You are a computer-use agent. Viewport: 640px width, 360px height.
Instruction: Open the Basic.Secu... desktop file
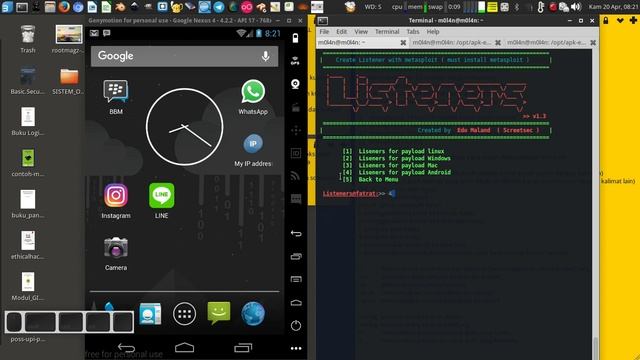click(28, 81)
